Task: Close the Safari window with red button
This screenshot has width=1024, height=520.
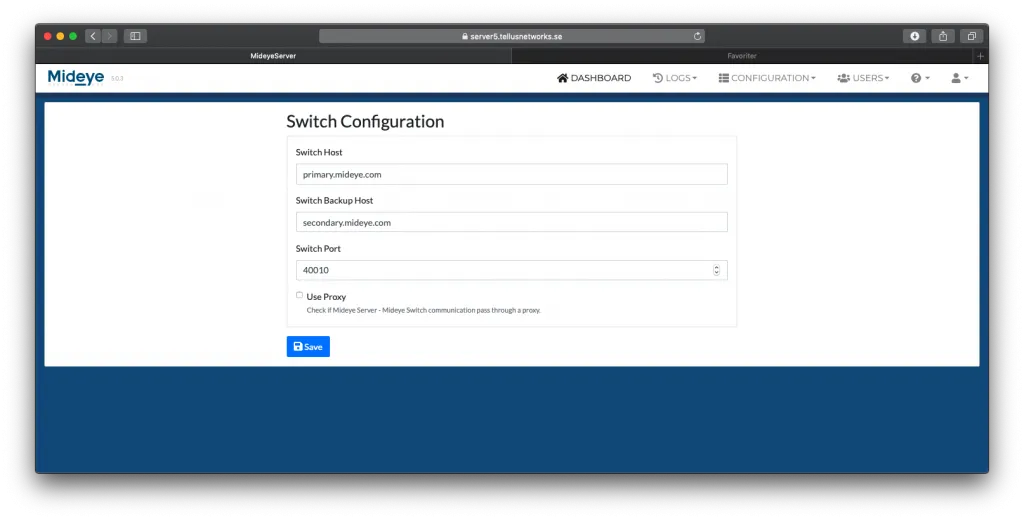Action: (48, 36)
